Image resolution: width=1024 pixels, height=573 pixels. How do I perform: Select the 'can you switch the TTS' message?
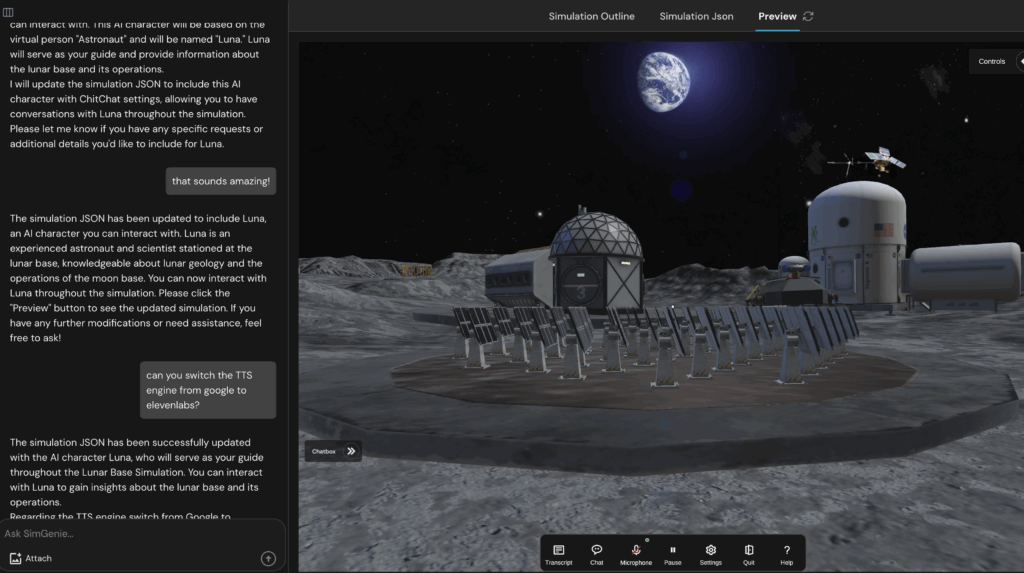coord(208,390)
